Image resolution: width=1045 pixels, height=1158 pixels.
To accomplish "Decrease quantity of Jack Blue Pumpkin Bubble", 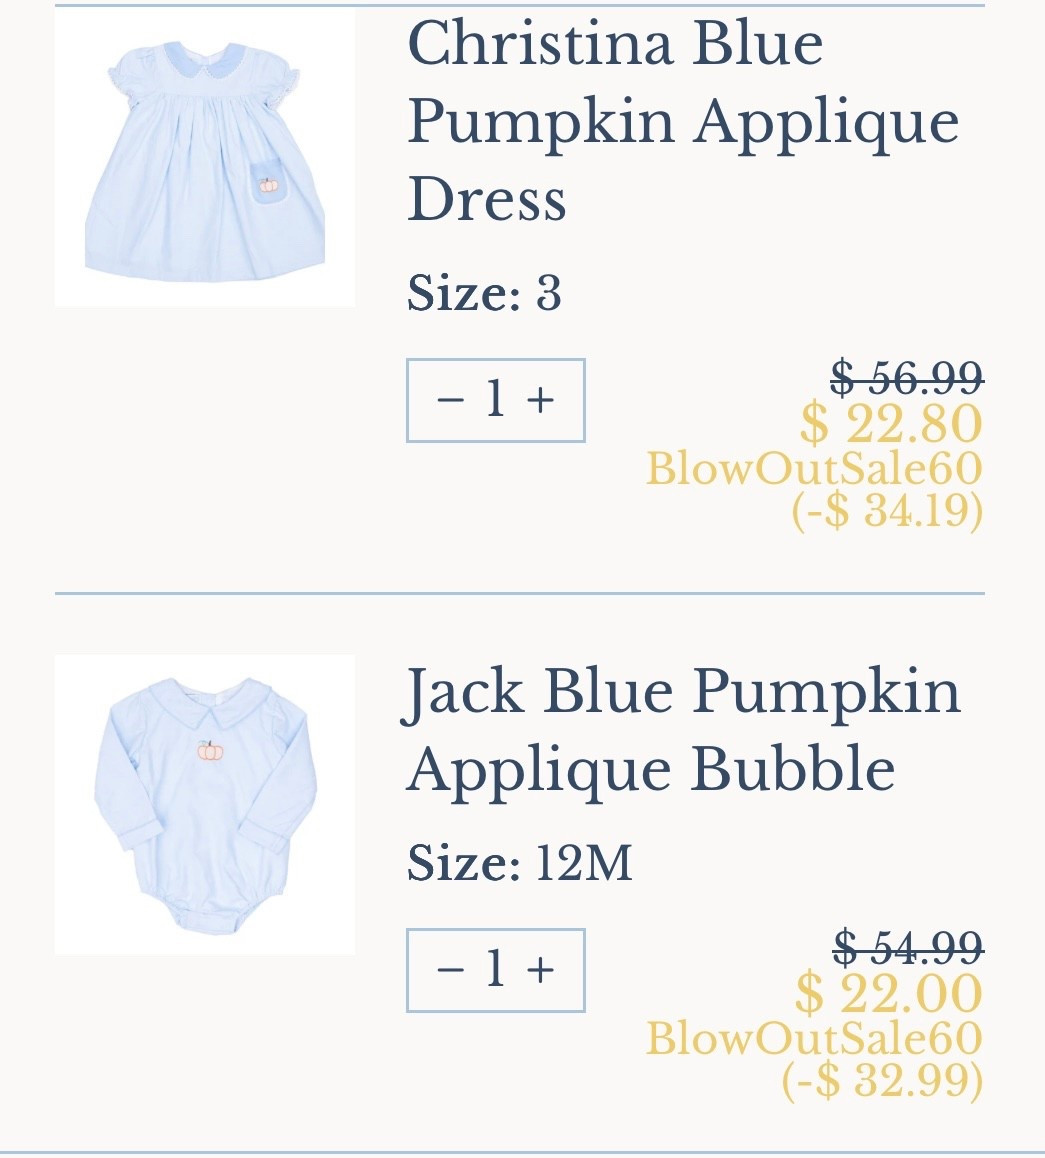I will coord(450,970).
